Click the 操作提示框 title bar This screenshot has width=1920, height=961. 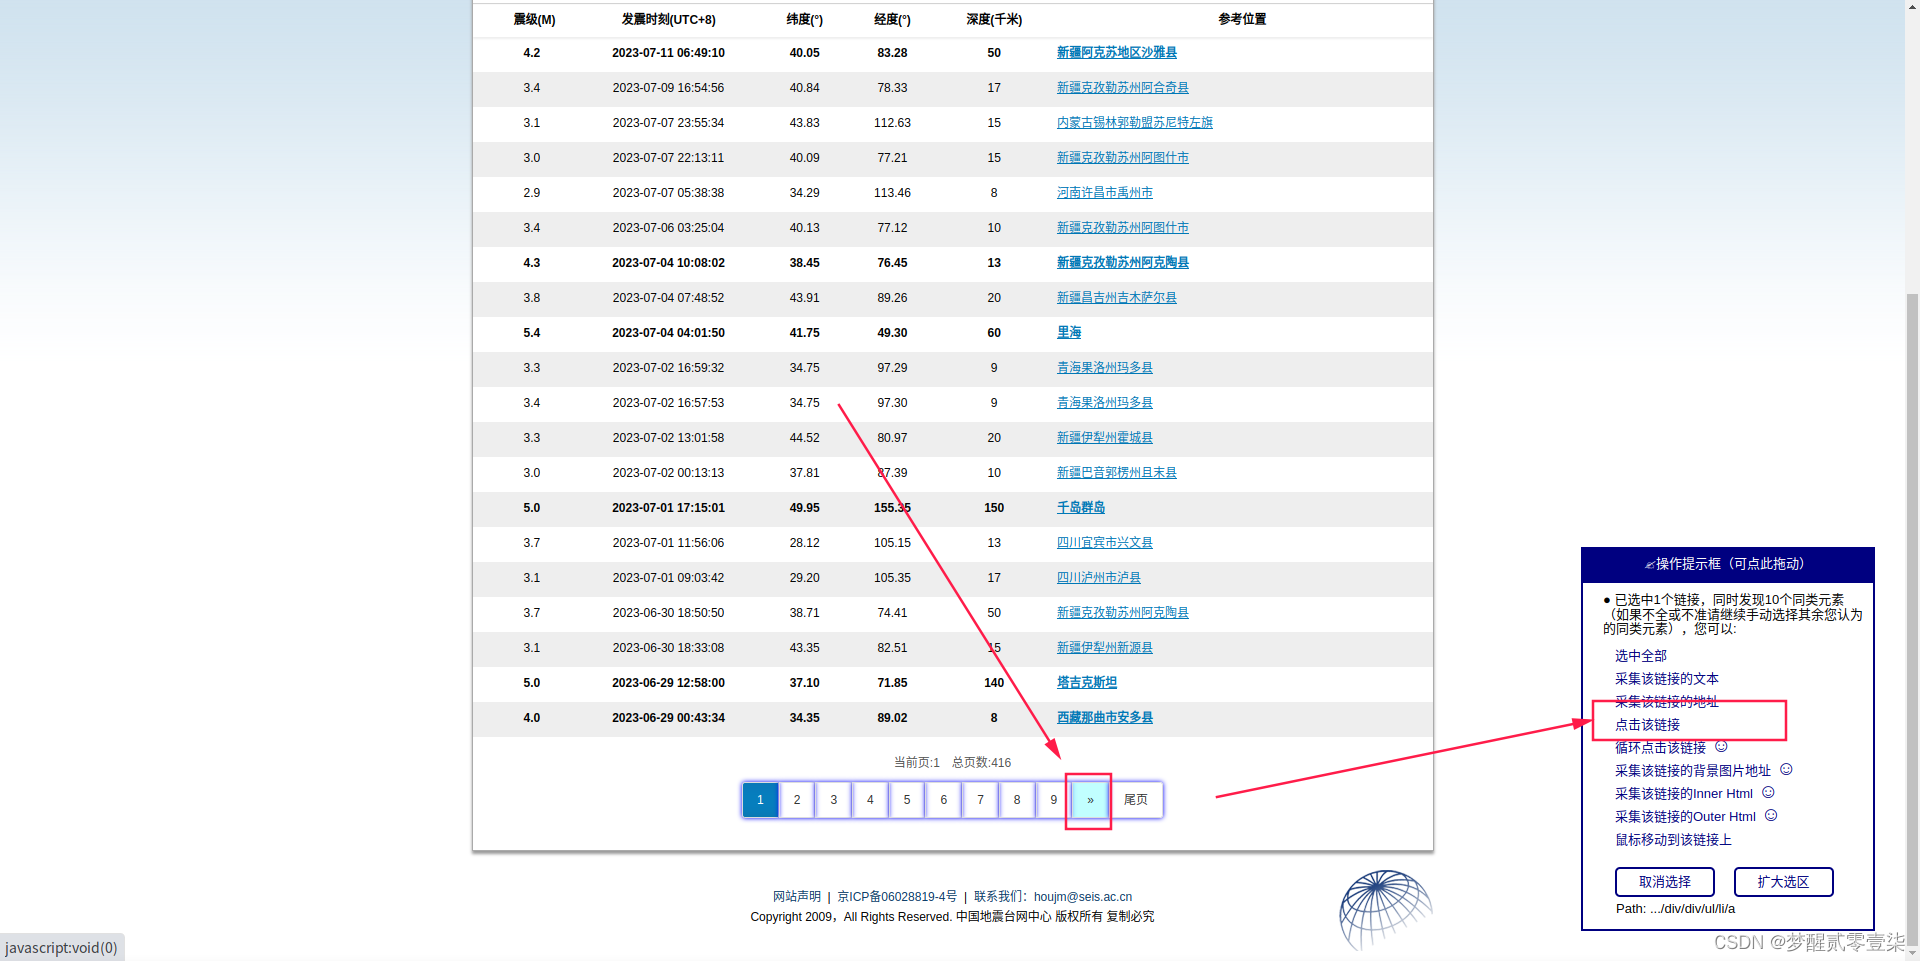(1727, 564)
